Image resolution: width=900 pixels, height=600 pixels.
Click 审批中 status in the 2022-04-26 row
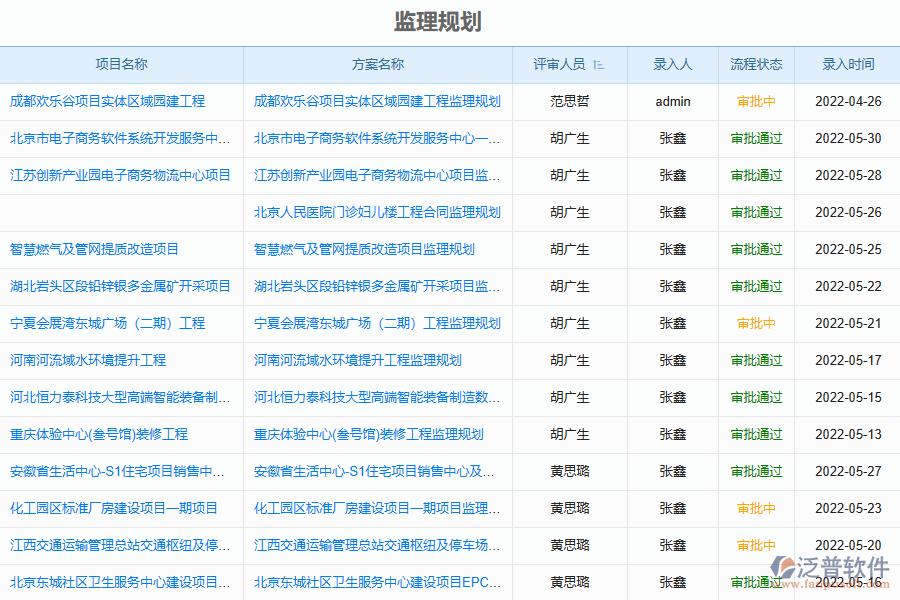(x=756, y=101)
